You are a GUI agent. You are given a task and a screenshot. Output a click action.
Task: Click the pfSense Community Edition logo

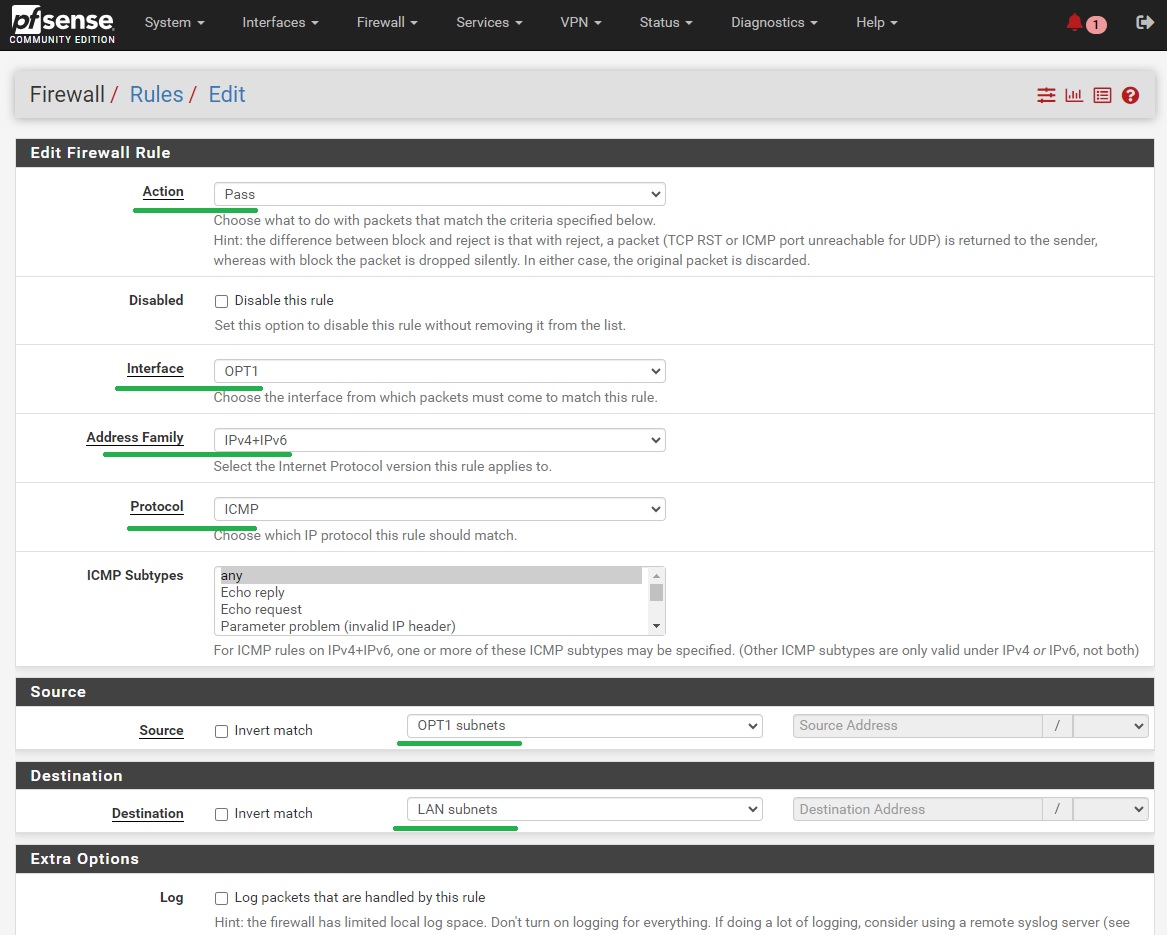pos(62,24)
